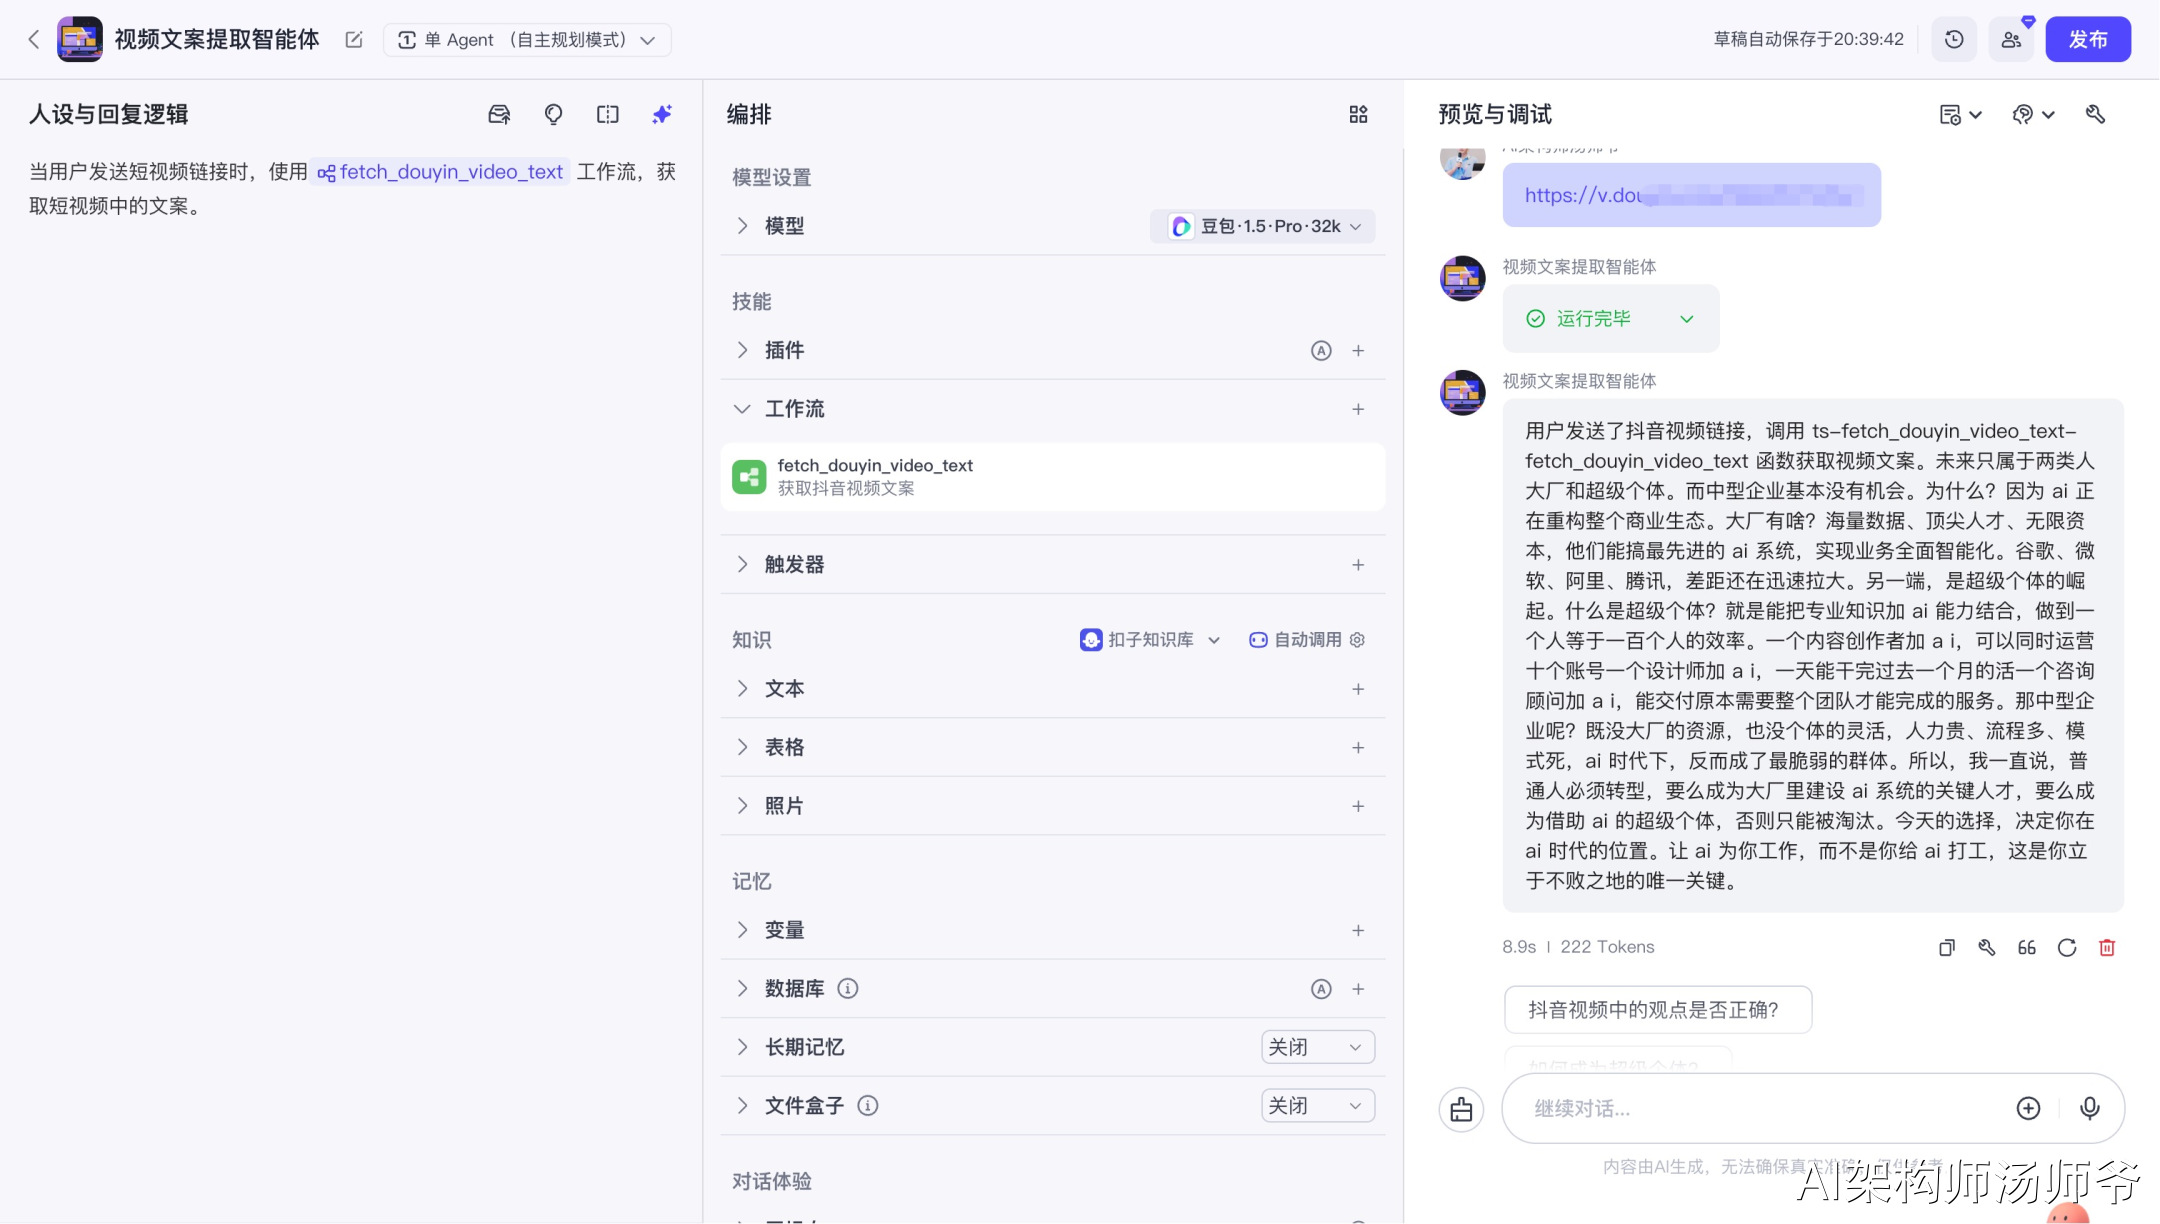This screenshot has width=2160, height=1224.
Task: Click the info icon beside 数据库
Action: click(x=848, y=989)
